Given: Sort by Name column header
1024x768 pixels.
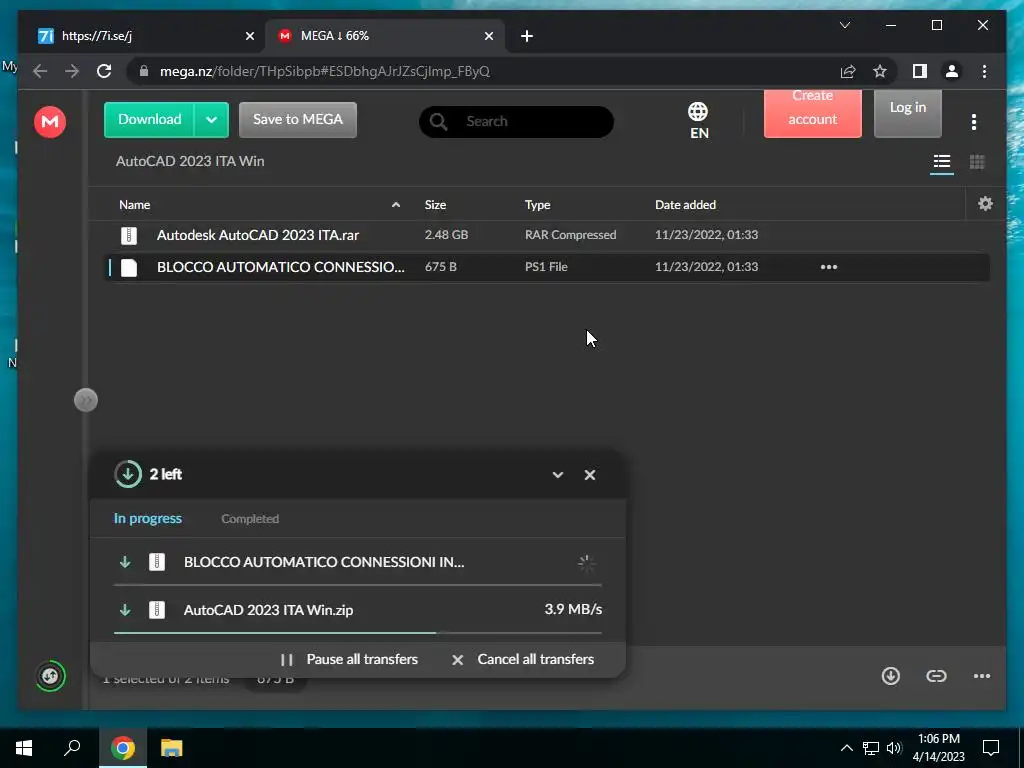Looking at the screenshot, I should click(135, 204).
